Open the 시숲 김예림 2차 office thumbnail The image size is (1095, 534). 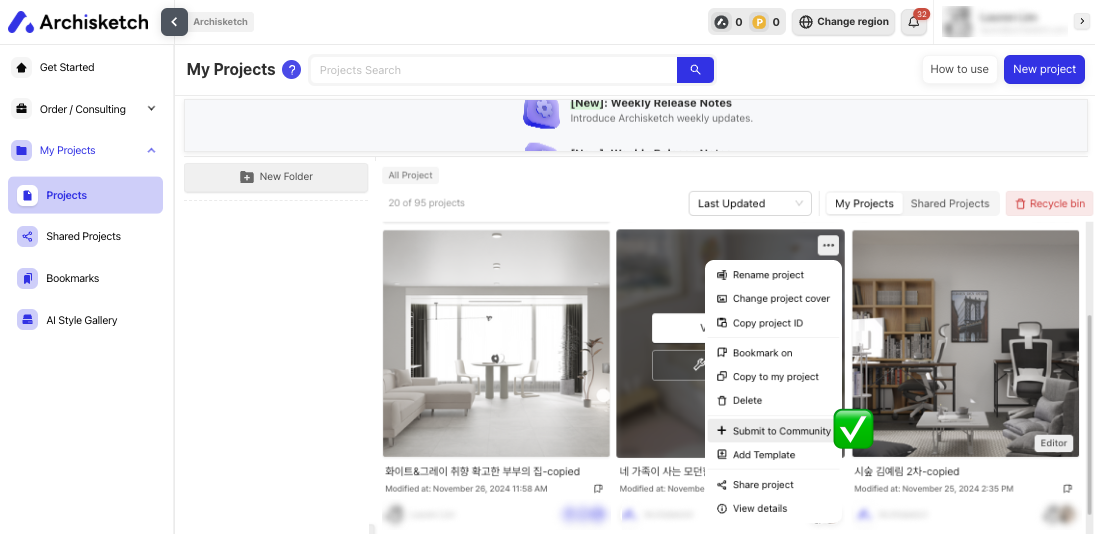[965, 343]
